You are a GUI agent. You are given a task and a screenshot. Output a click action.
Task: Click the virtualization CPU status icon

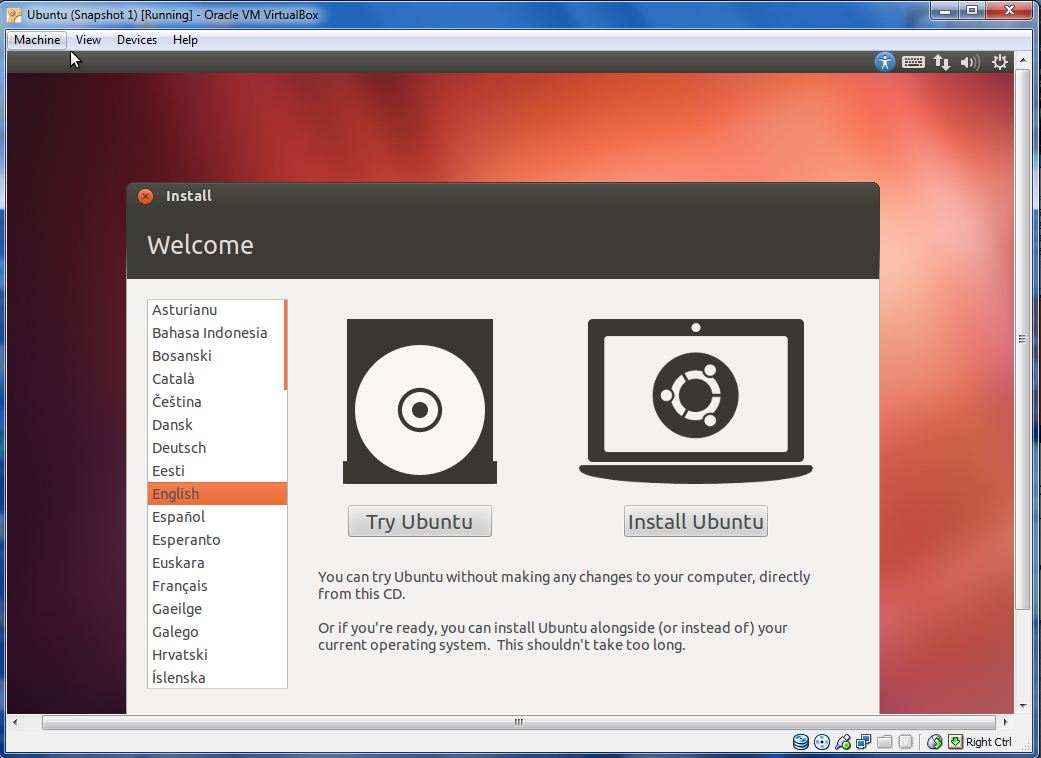(906, 741)
